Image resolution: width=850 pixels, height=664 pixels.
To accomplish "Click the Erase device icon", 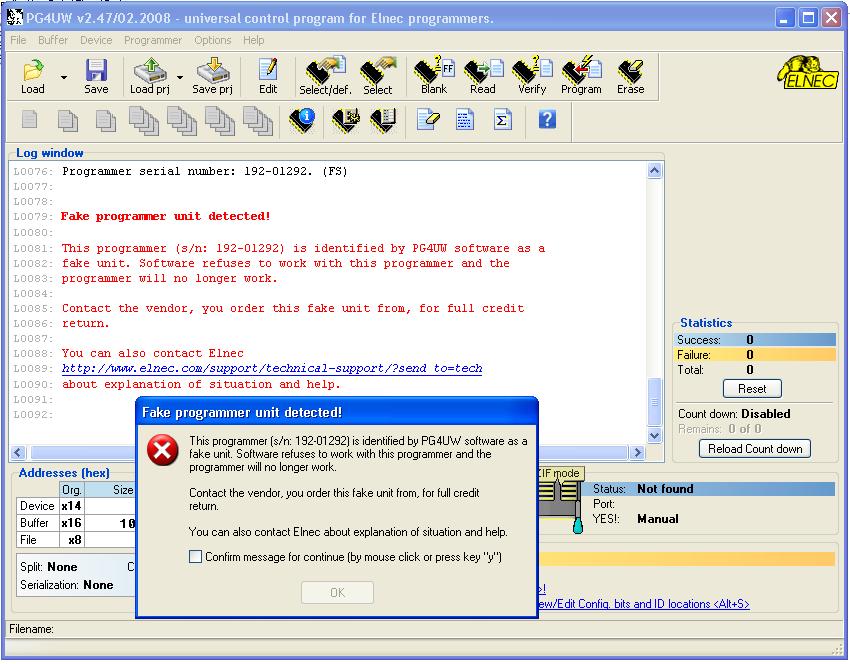I will click(630, 76).
